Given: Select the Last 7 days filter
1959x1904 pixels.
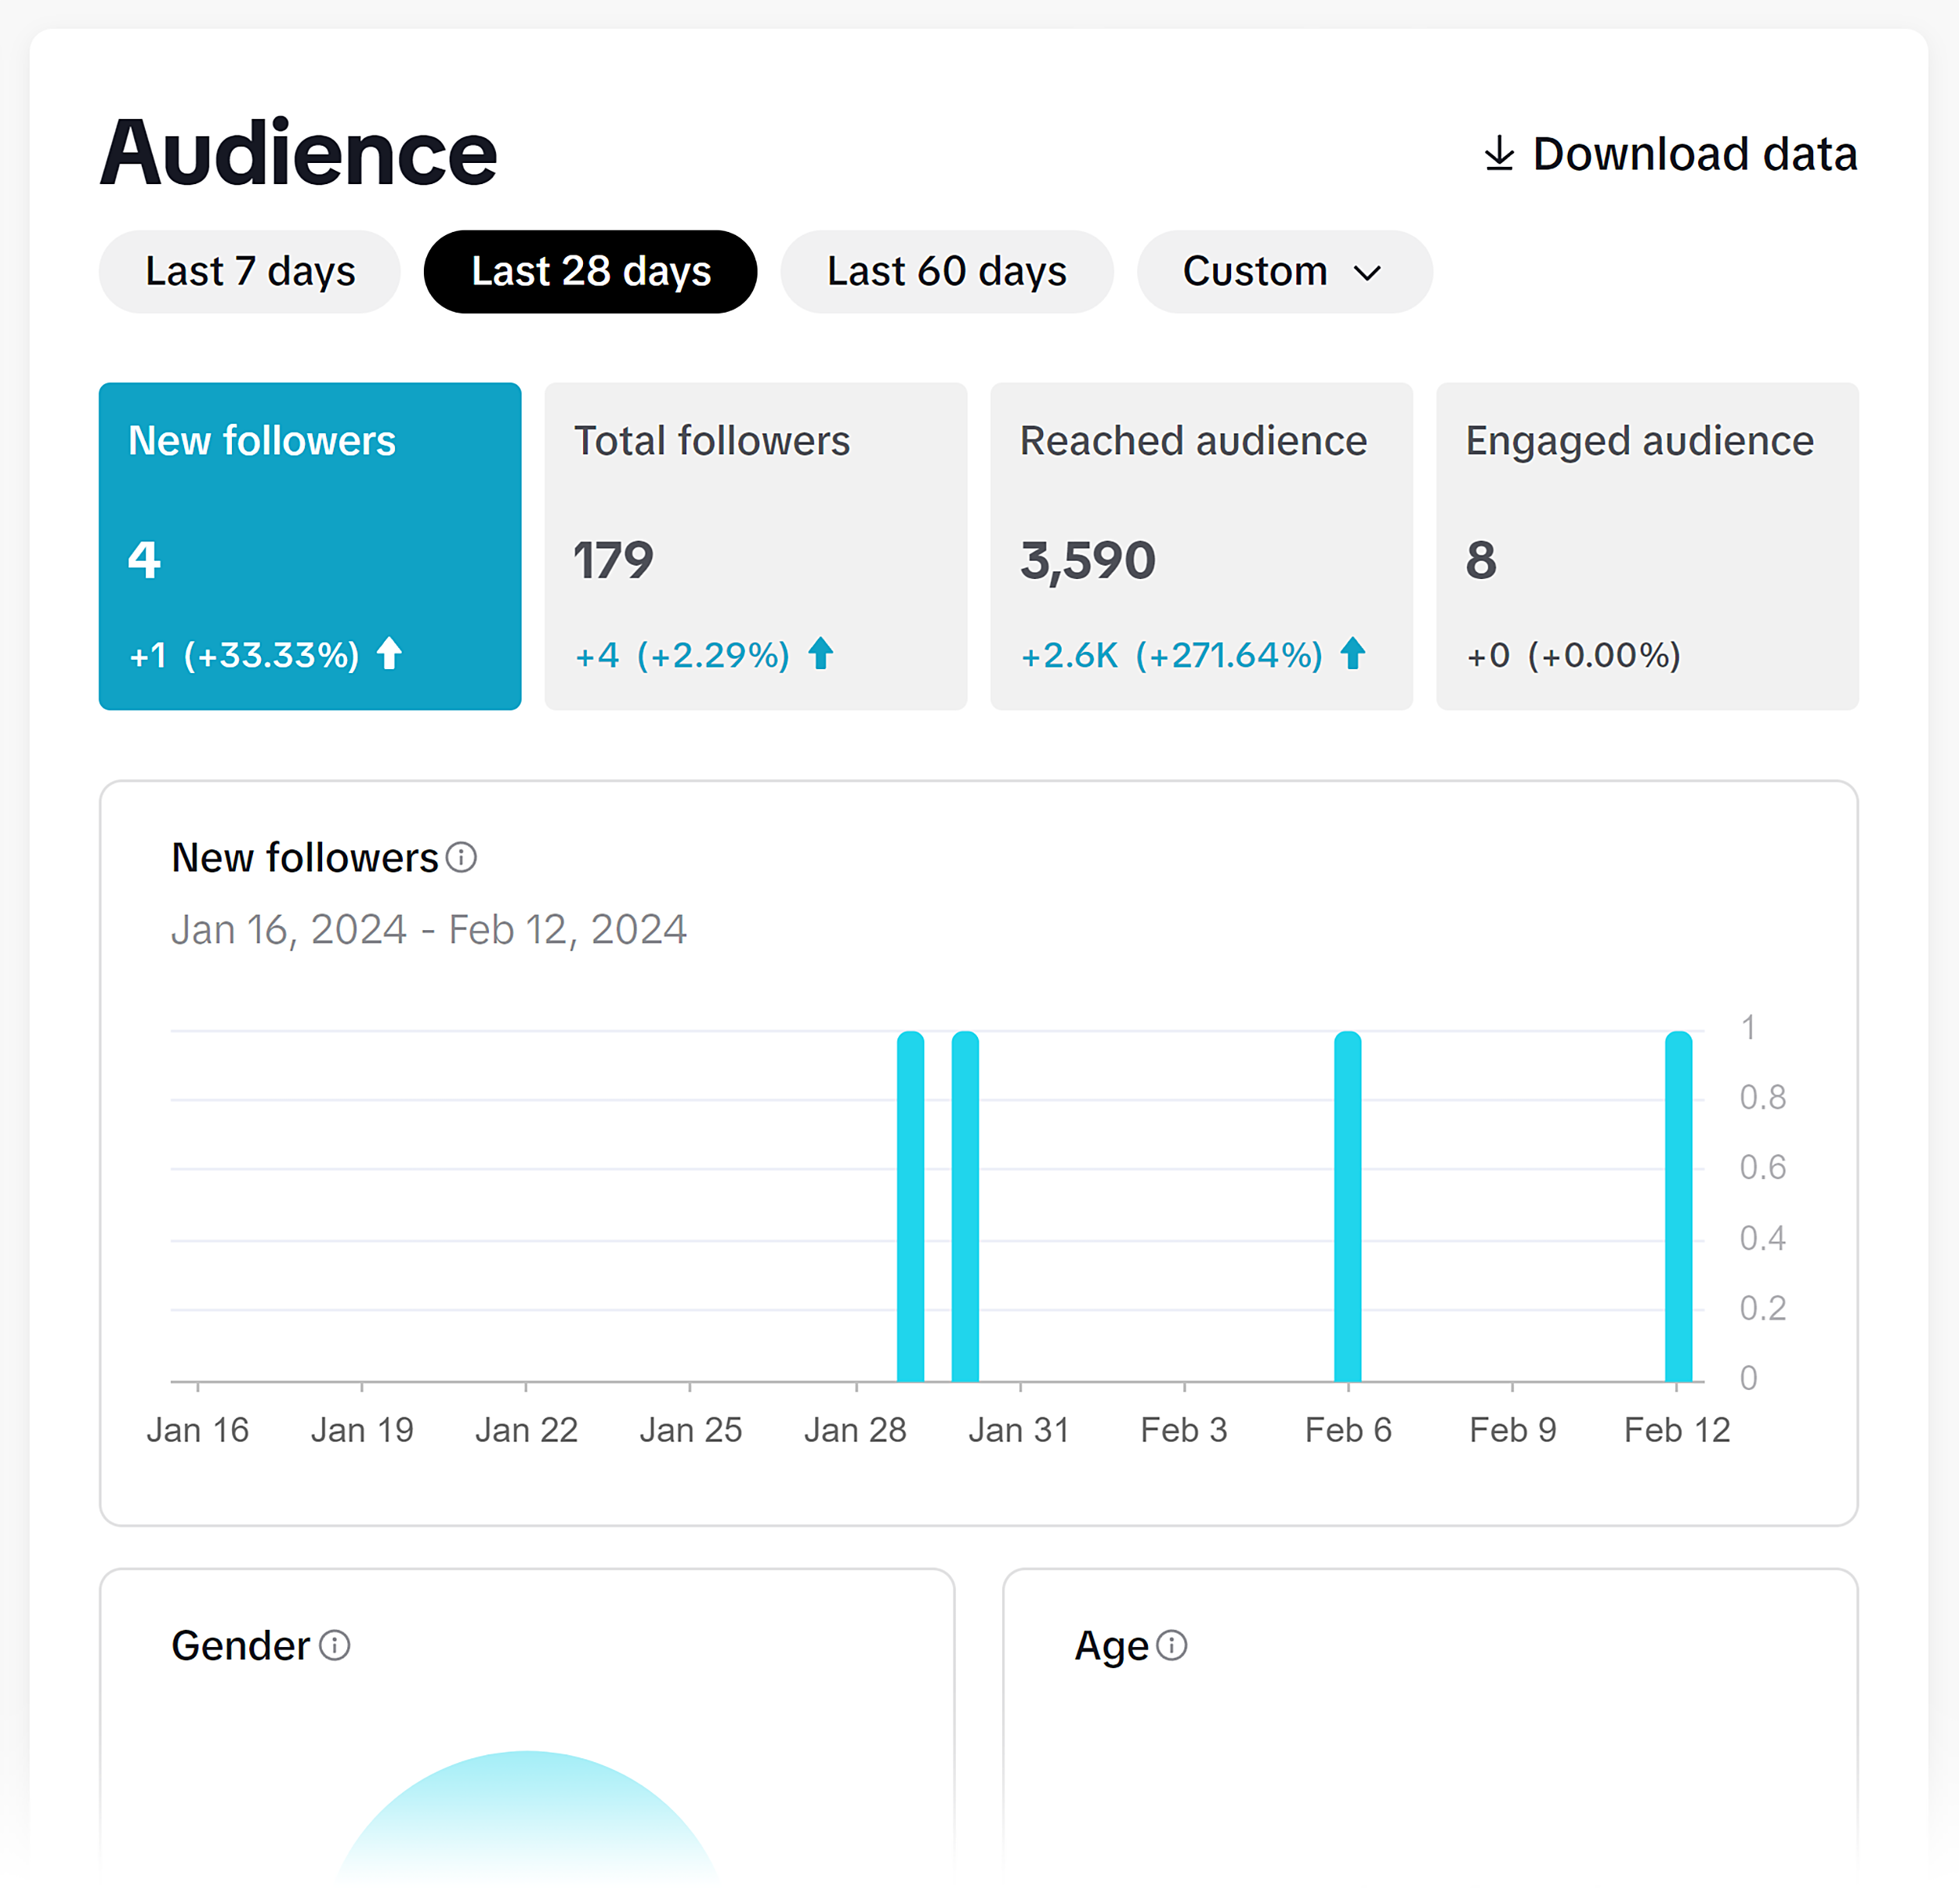Looking at the screenshot, I should (x=249, y=271).
